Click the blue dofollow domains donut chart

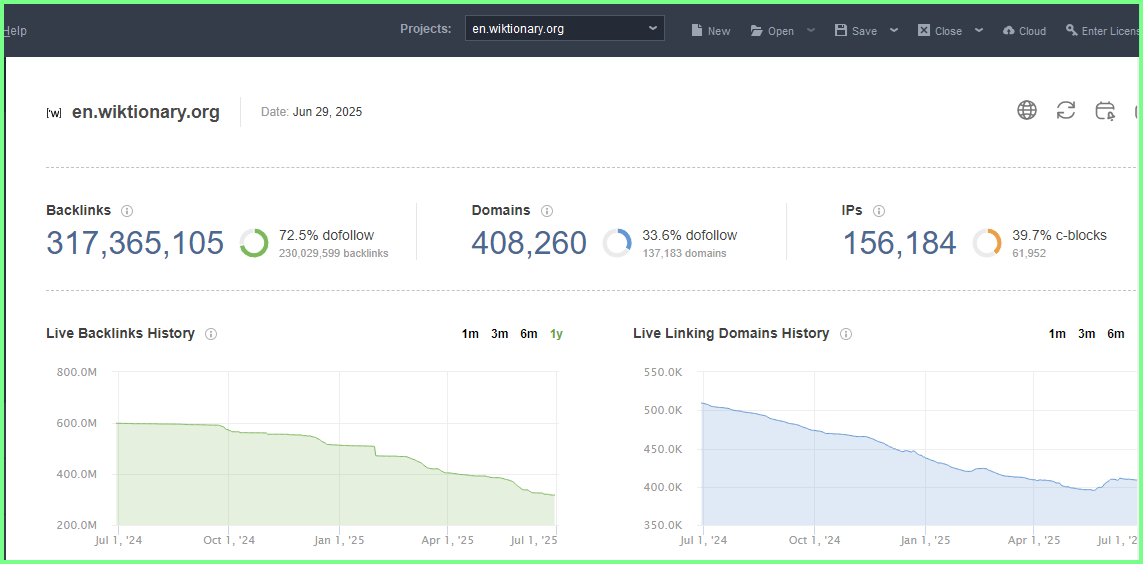617,243
